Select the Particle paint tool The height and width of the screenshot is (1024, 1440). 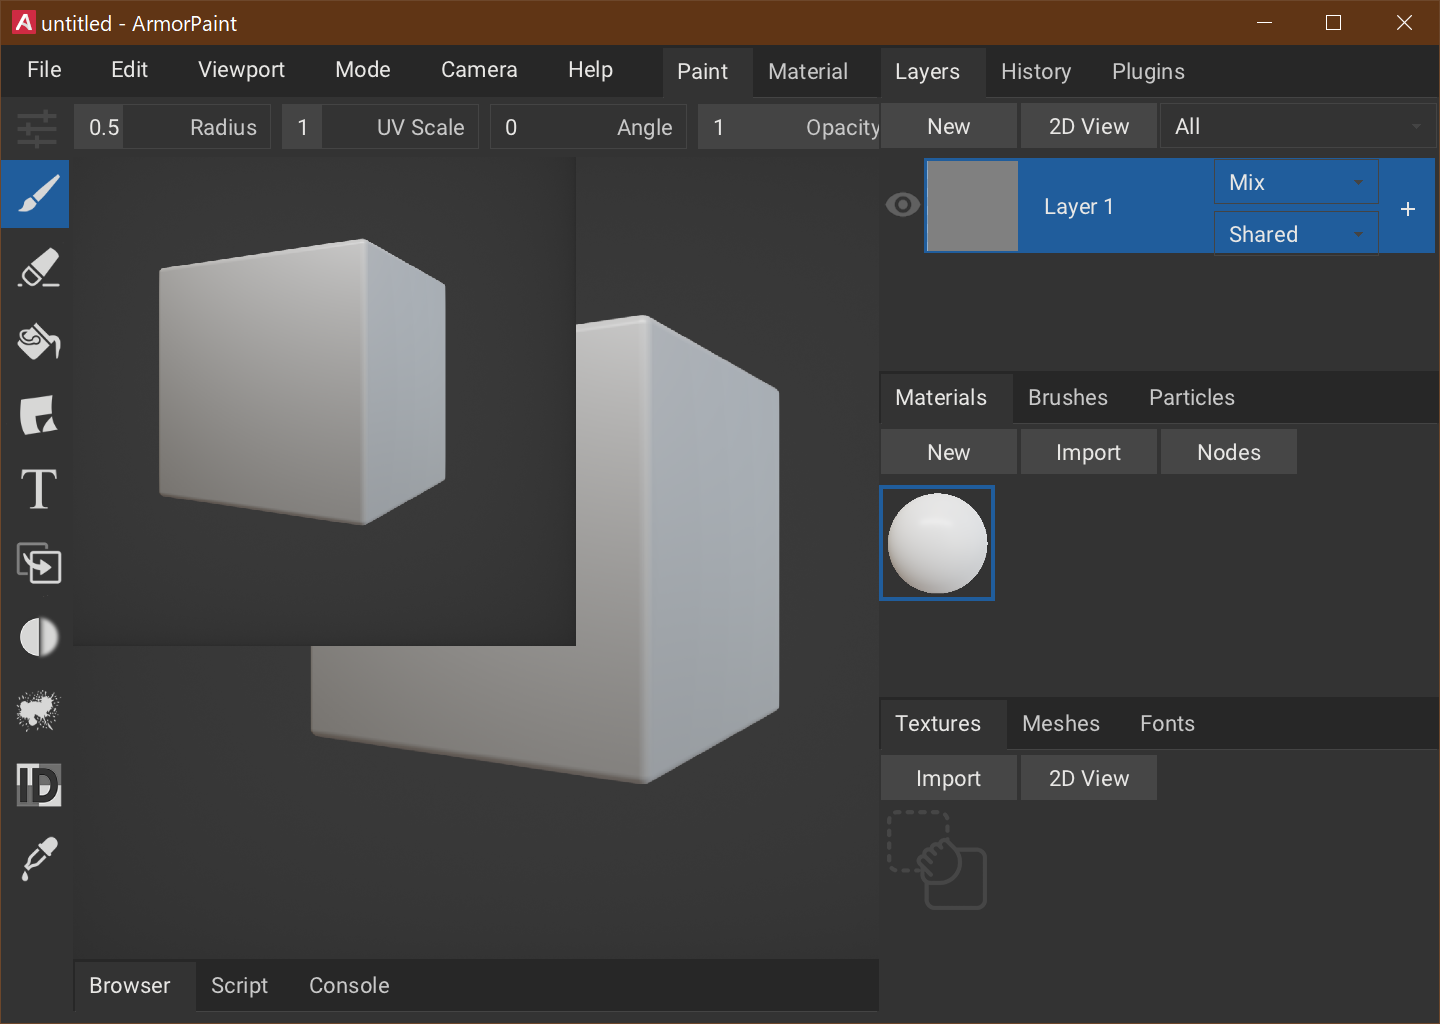coord(36,711)
